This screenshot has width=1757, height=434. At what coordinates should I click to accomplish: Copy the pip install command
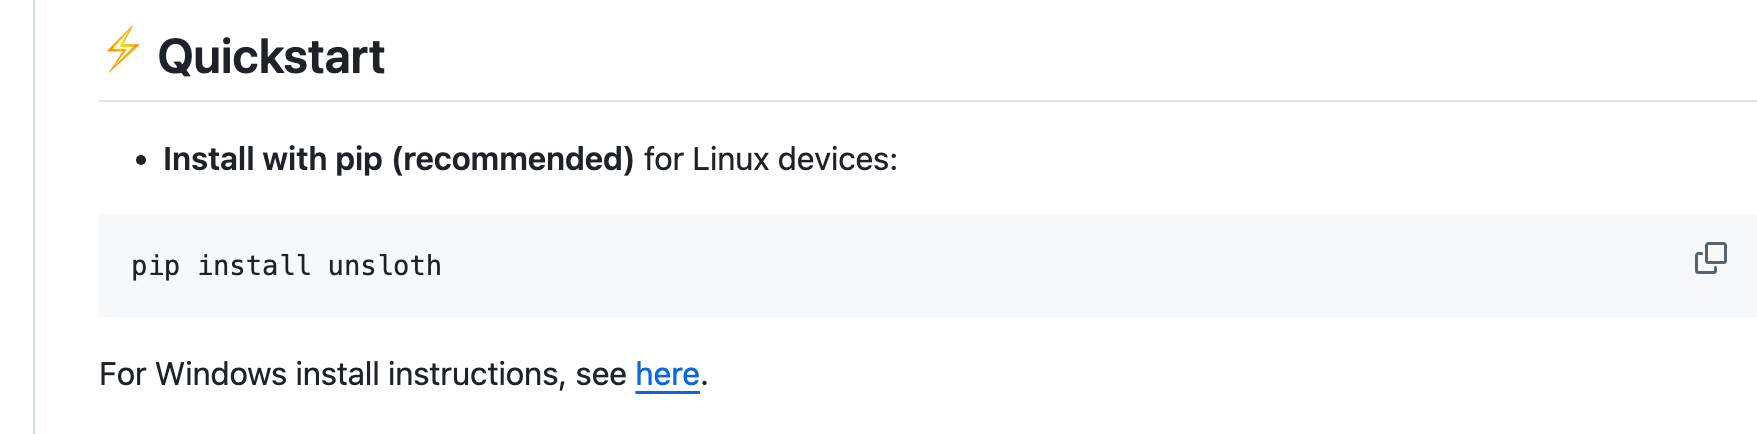tap(1710, 258)
